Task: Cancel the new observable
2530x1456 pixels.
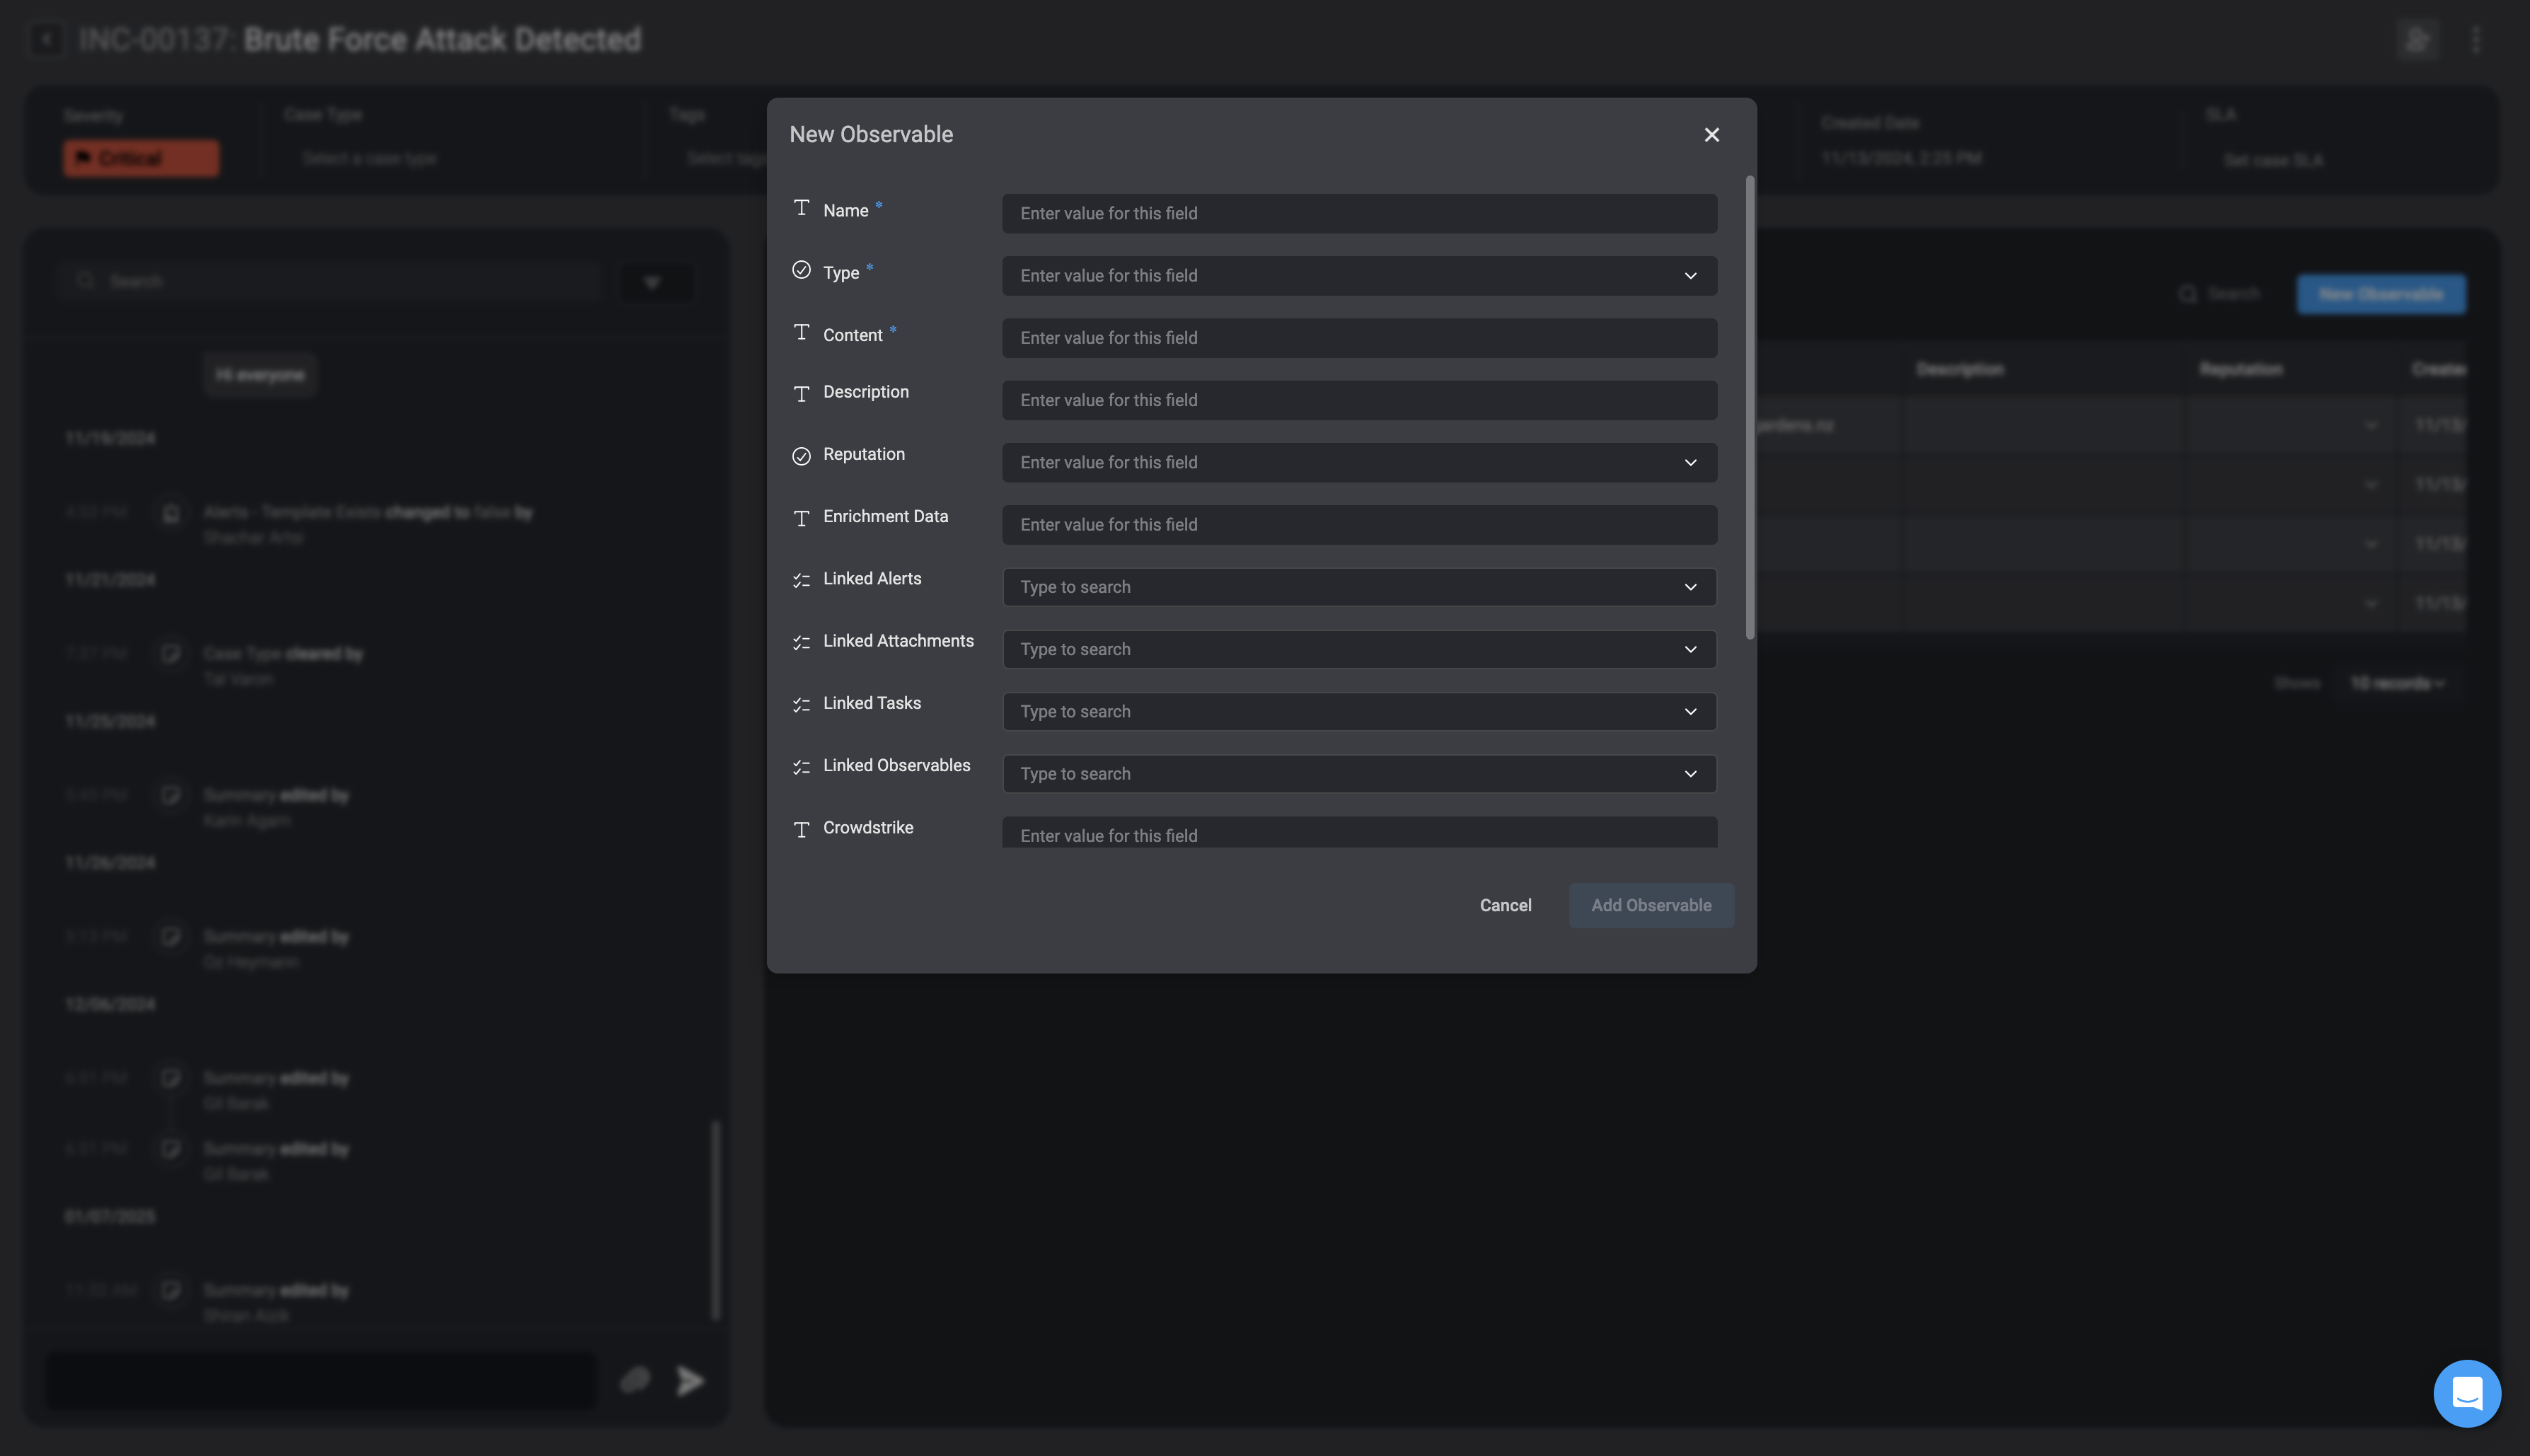Action: pos(1505,905)
